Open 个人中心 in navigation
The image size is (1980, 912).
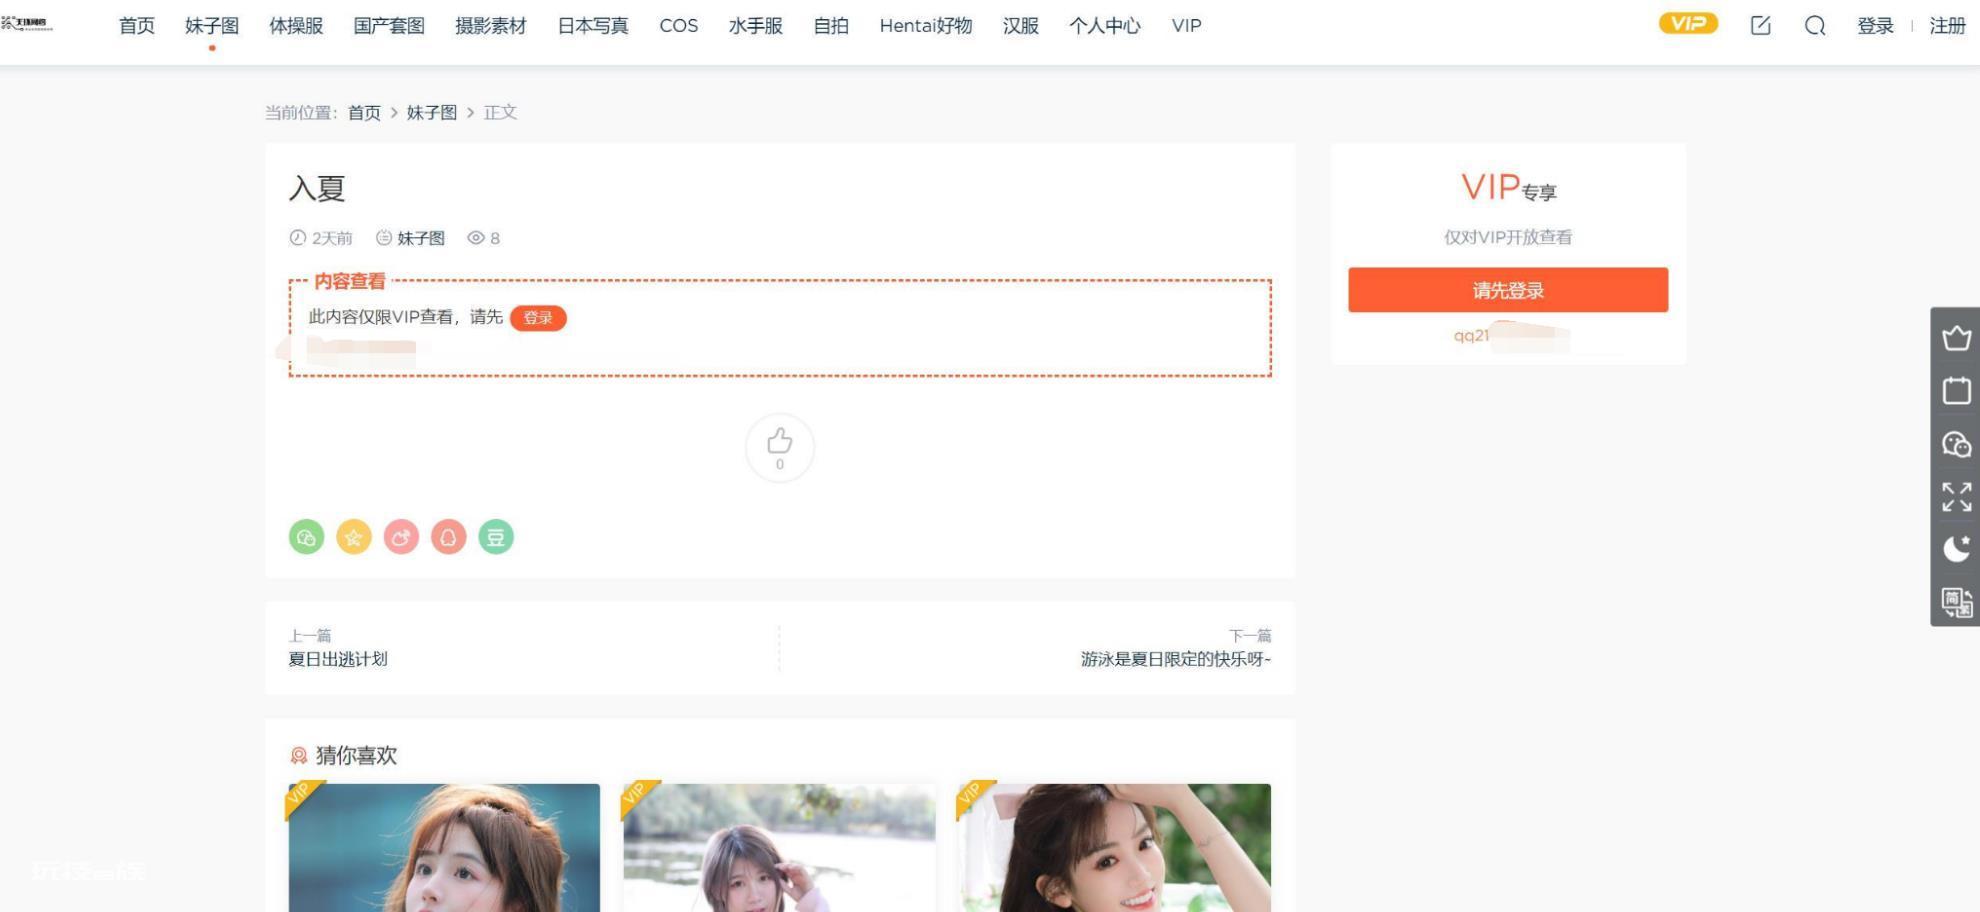point(1105,26)
